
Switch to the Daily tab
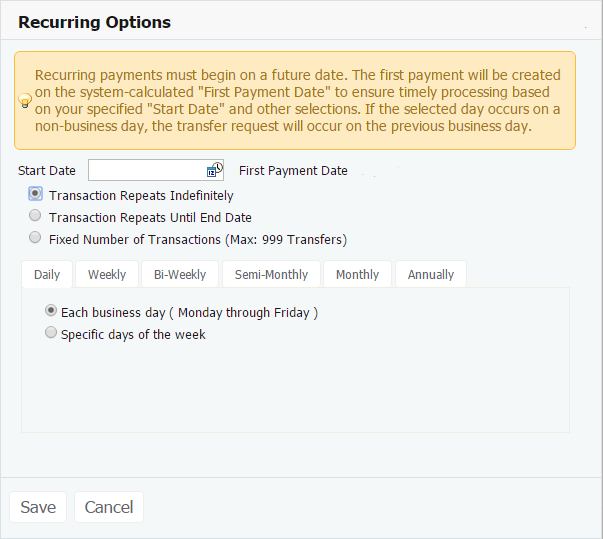click(x=47, y=274)
